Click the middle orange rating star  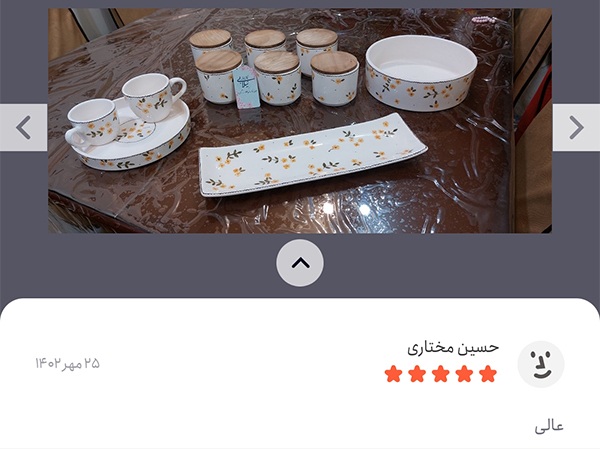click(x=441, y=374)
